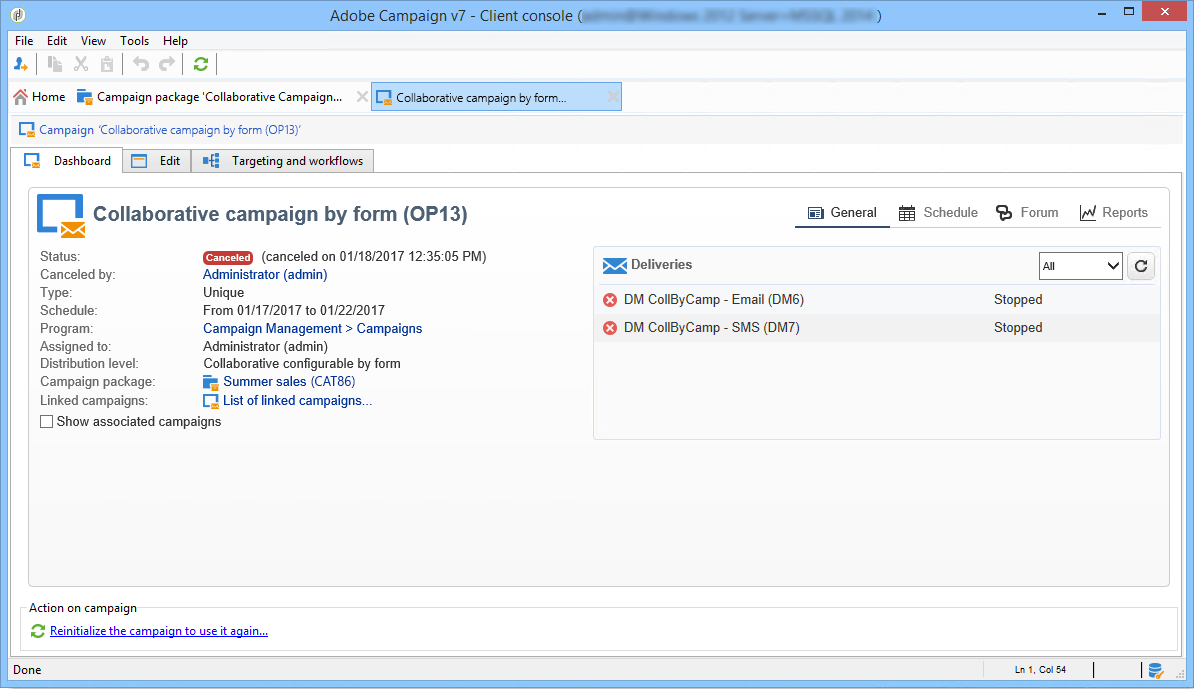The image size is (1194, 689).
Task: Click Reinitialize the campaign to use it again
Action: coord(159,631)
